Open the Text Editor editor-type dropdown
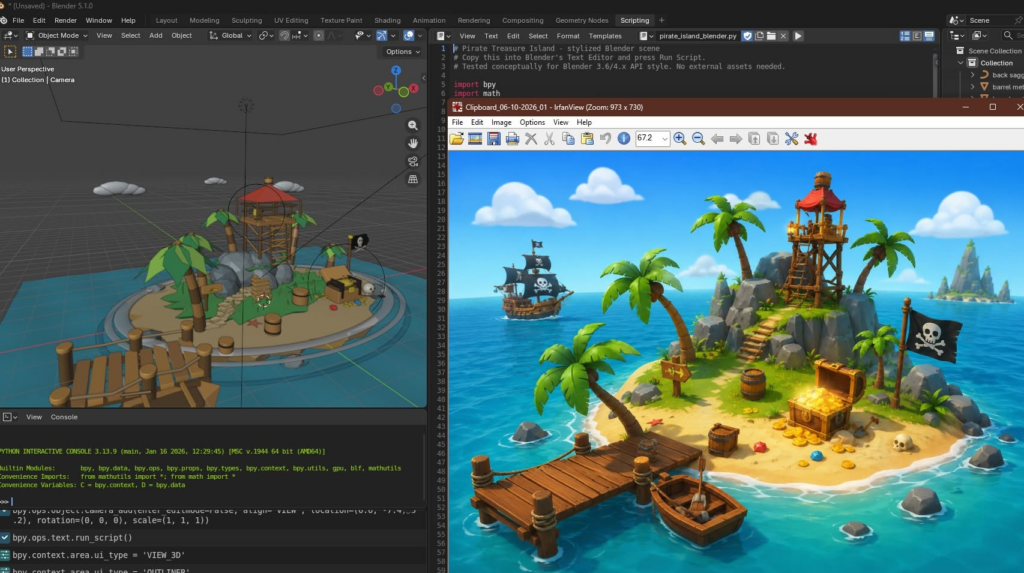1024x573 pixels. click(x=444, y=36)
